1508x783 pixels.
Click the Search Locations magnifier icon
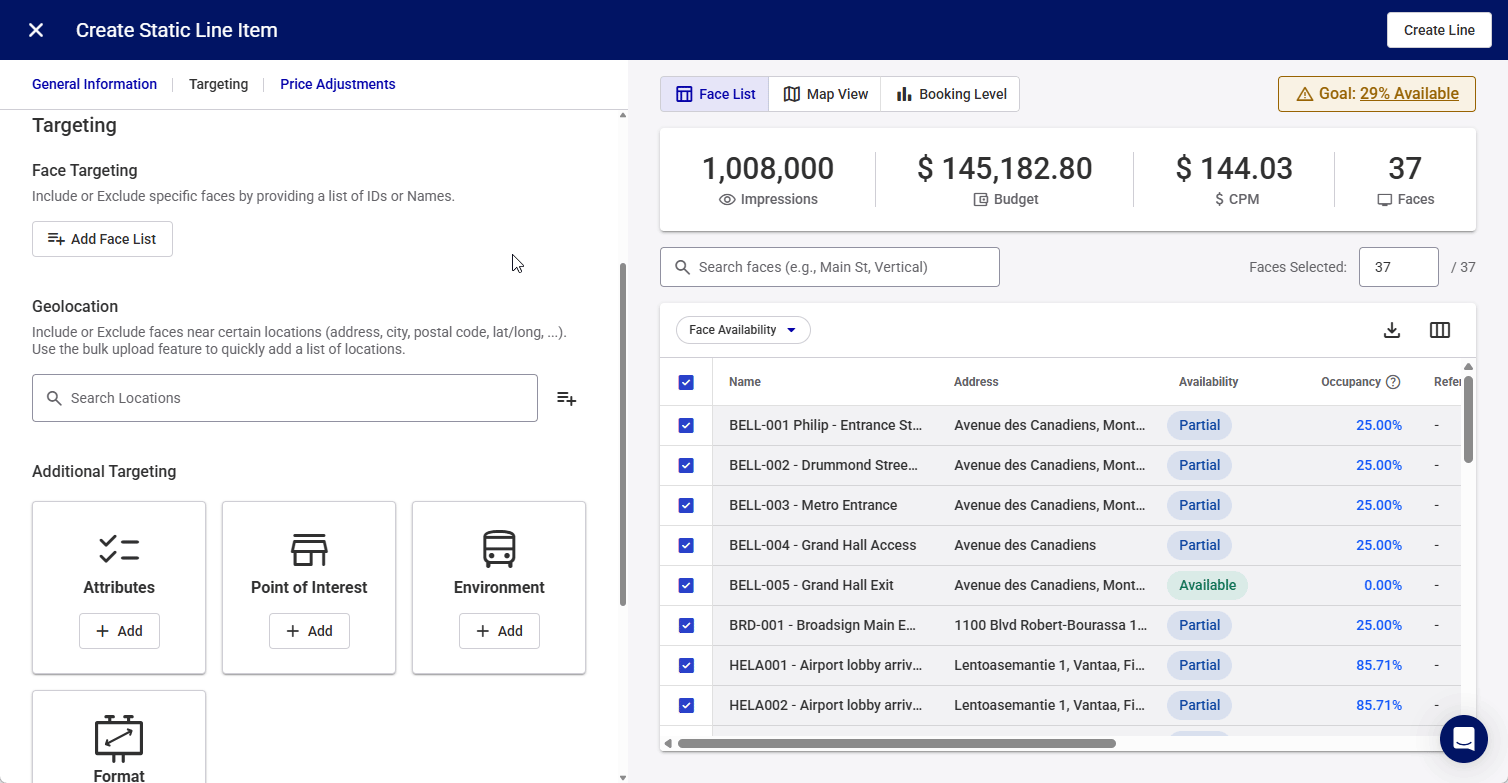[55, 398]
